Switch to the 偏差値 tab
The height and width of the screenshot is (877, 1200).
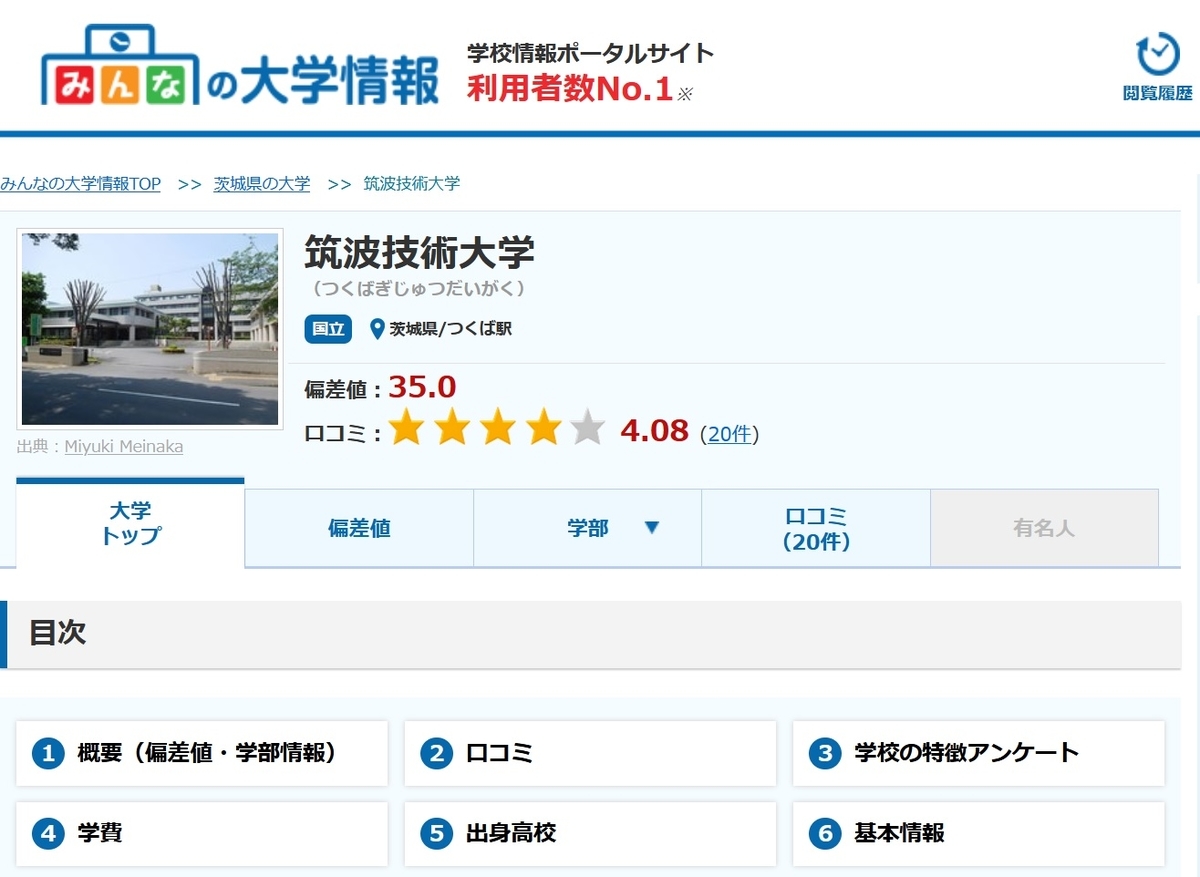[x=359, y=528]
